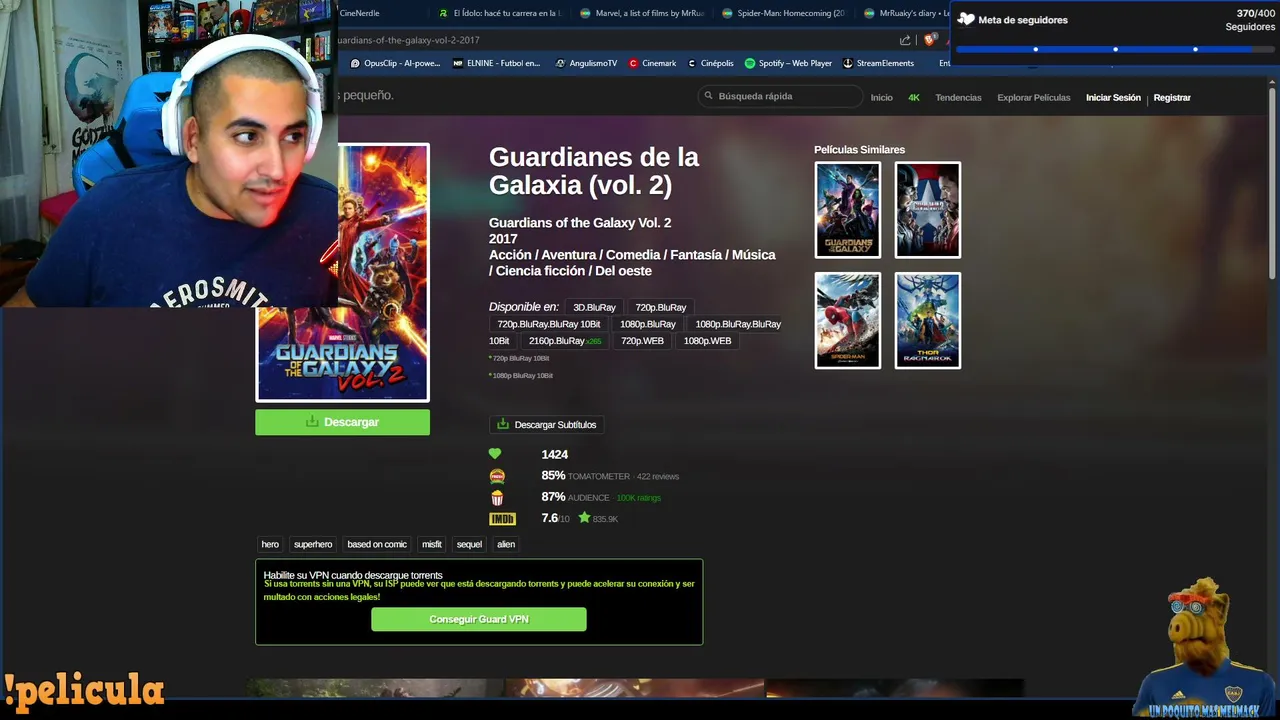
Task: Select the 720p.BluRay quality option
Action: (x=661, y=307)
